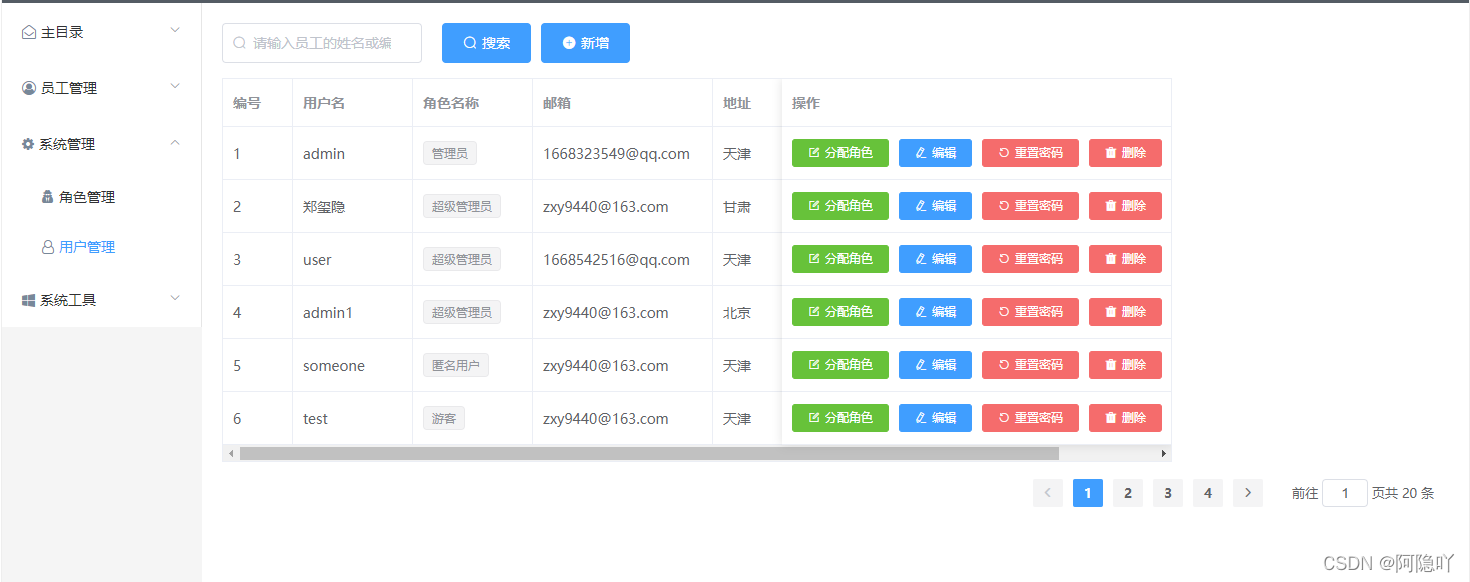Click the scrollbar right arrow
Image resolution: width=1470 pixels, height=582 pixels.
[x=1163, y=454]
